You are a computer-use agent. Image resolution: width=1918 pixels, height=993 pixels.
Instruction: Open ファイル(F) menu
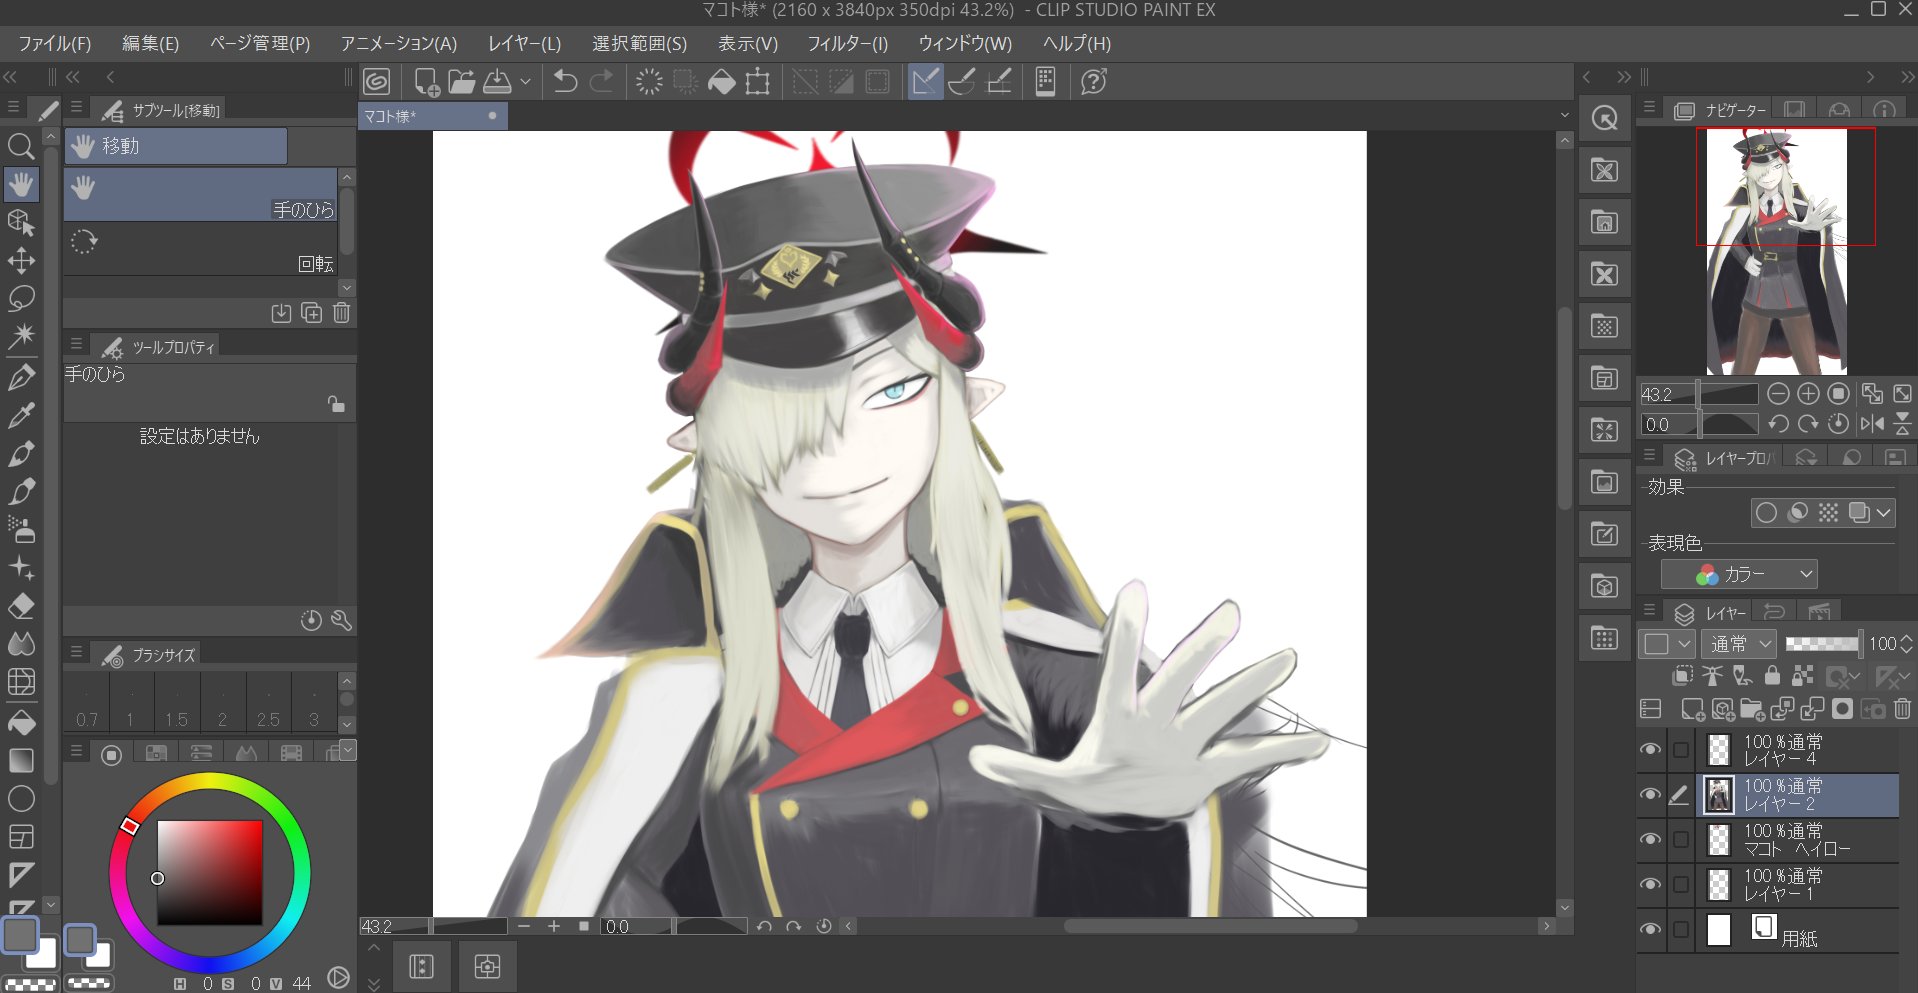[x=55, y=44]
